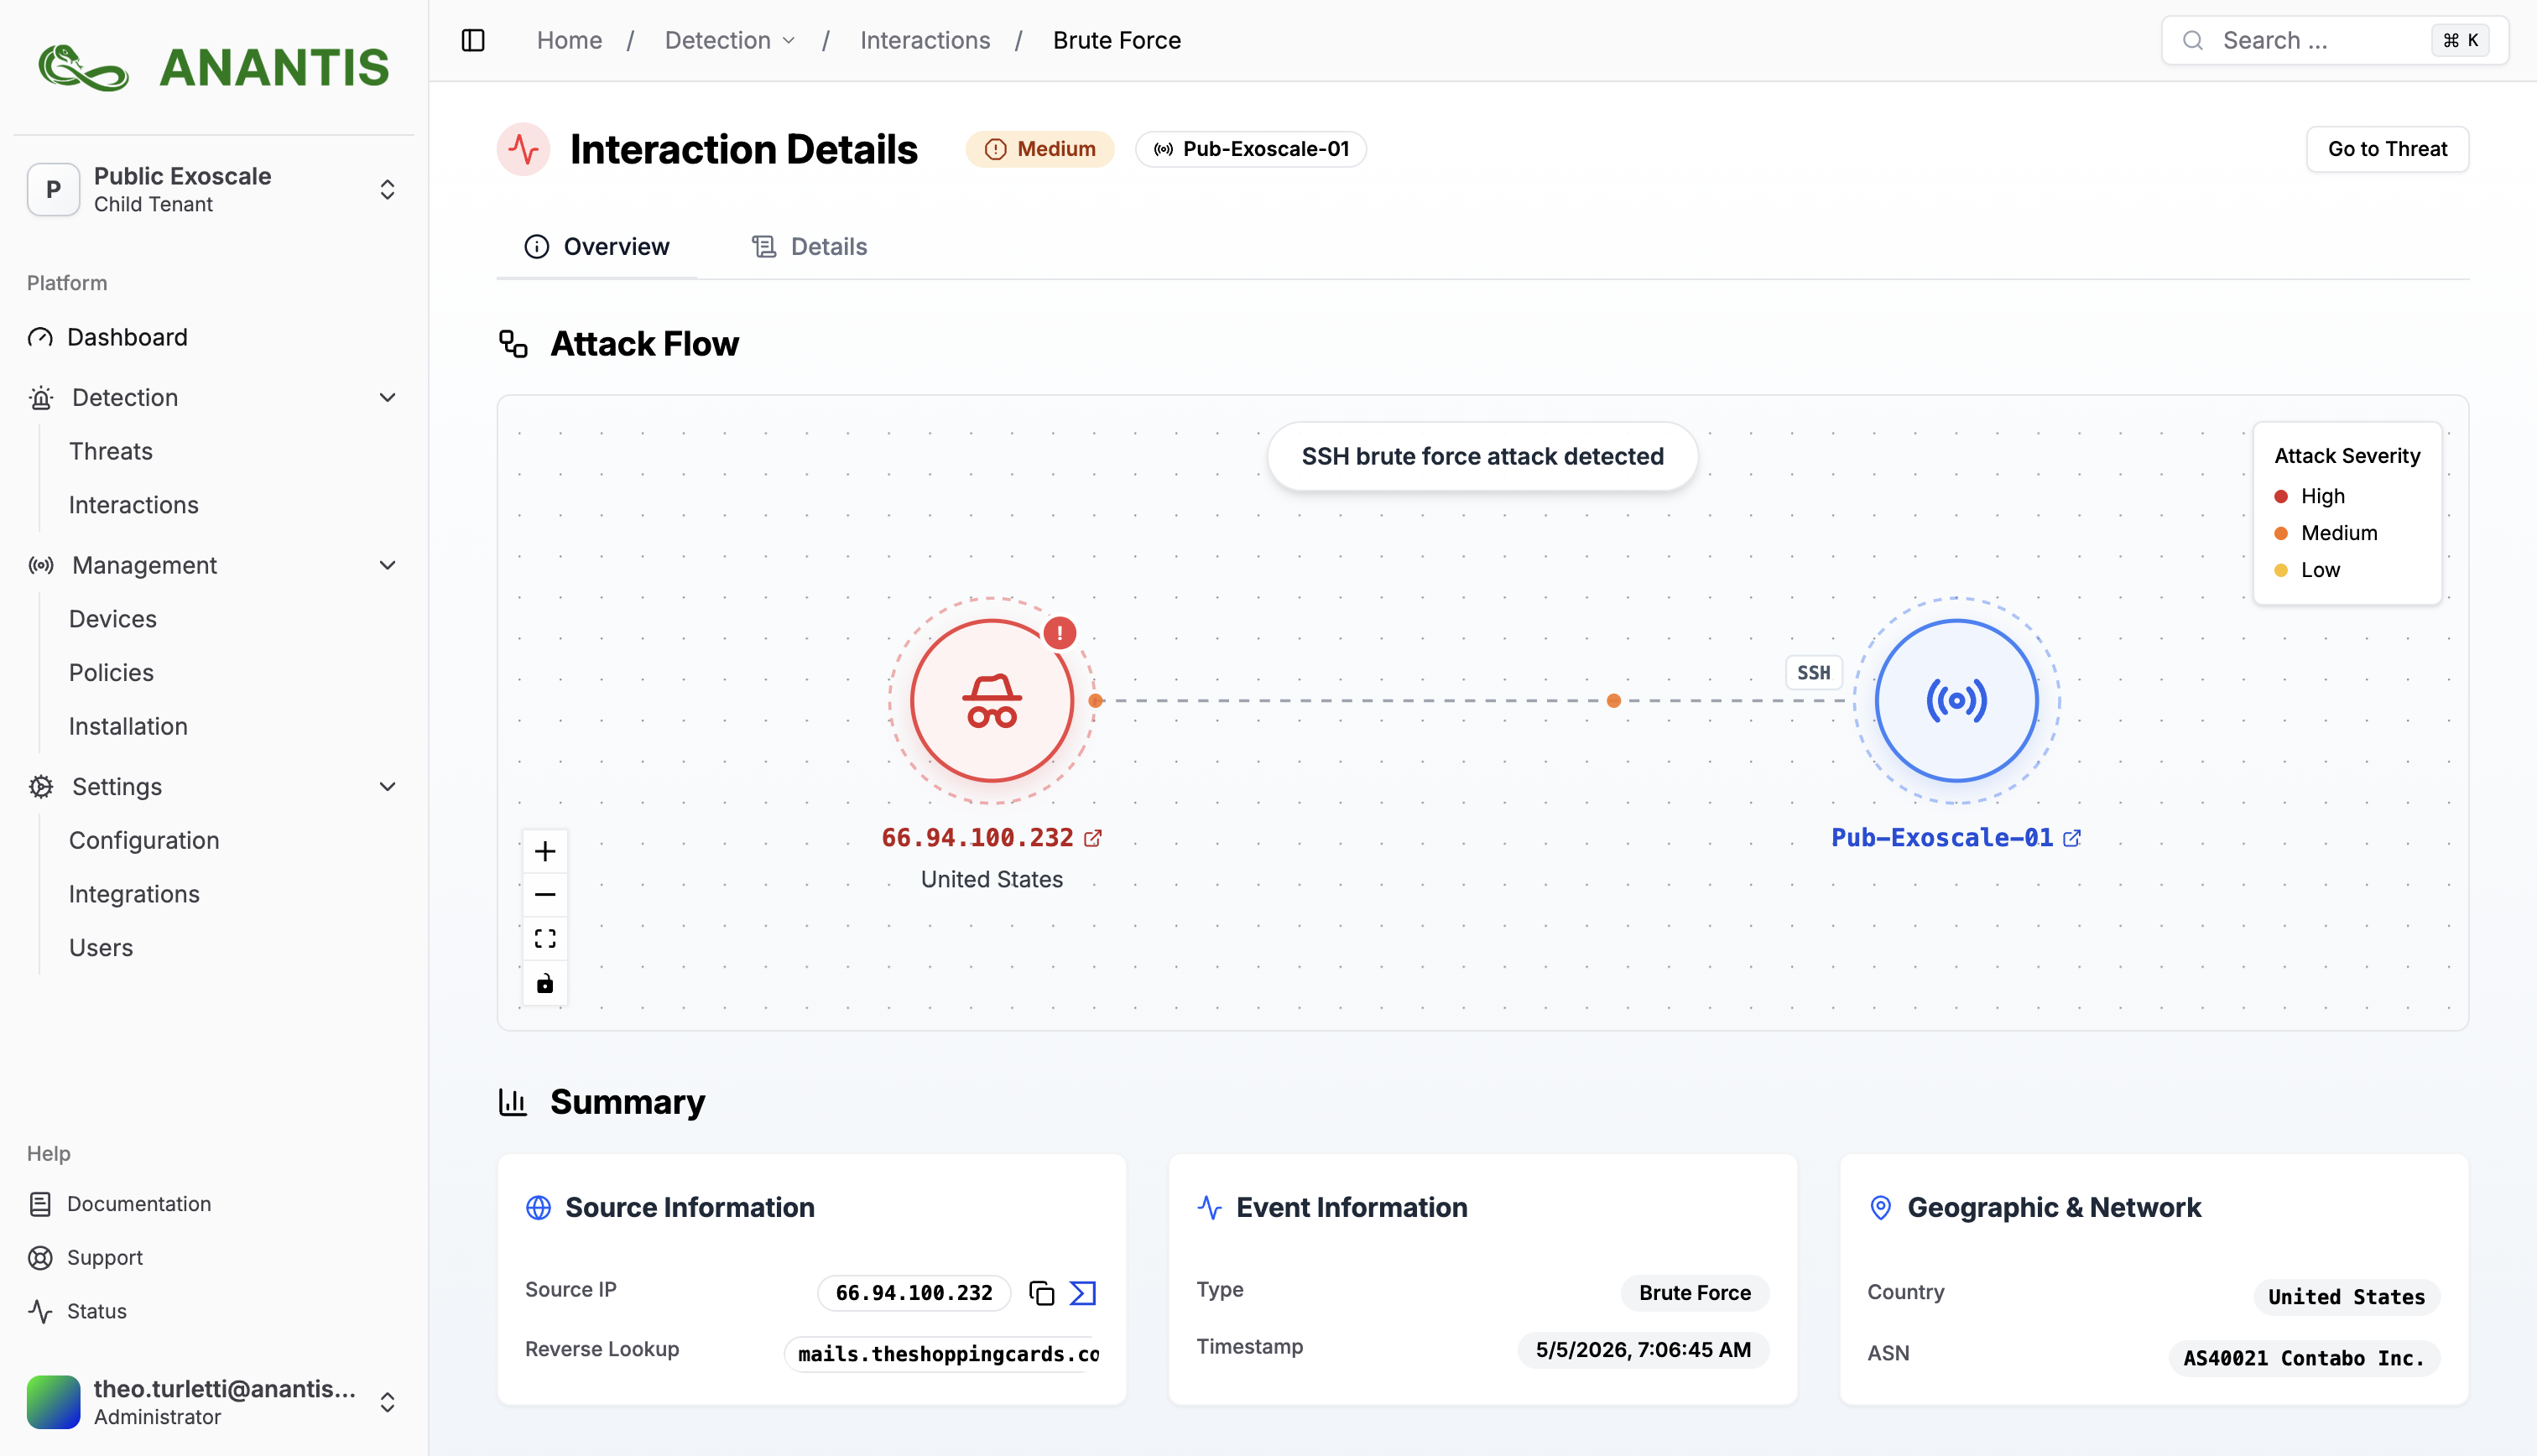Switch to the Details tab
The width and height of the screenshot is (2537, 1456).
(810, 247)
